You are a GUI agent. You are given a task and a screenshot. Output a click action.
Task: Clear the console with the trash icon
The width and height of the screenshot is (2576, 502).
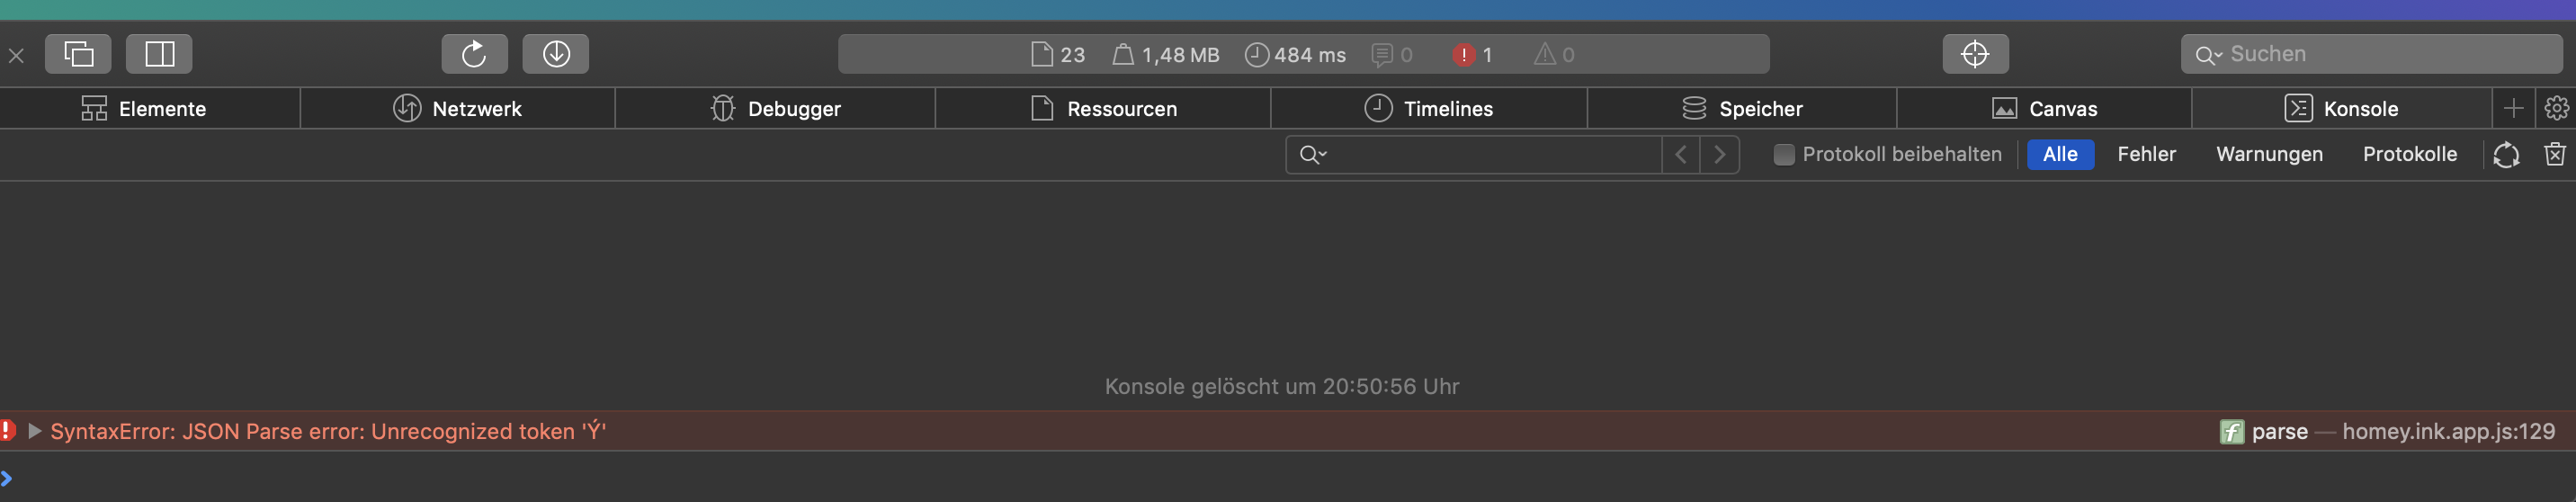[2555, 154]
